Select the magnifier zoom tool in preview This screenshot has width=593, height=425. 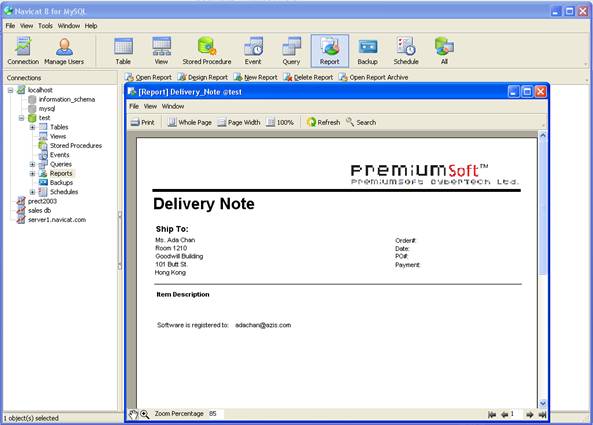[144, 414]
